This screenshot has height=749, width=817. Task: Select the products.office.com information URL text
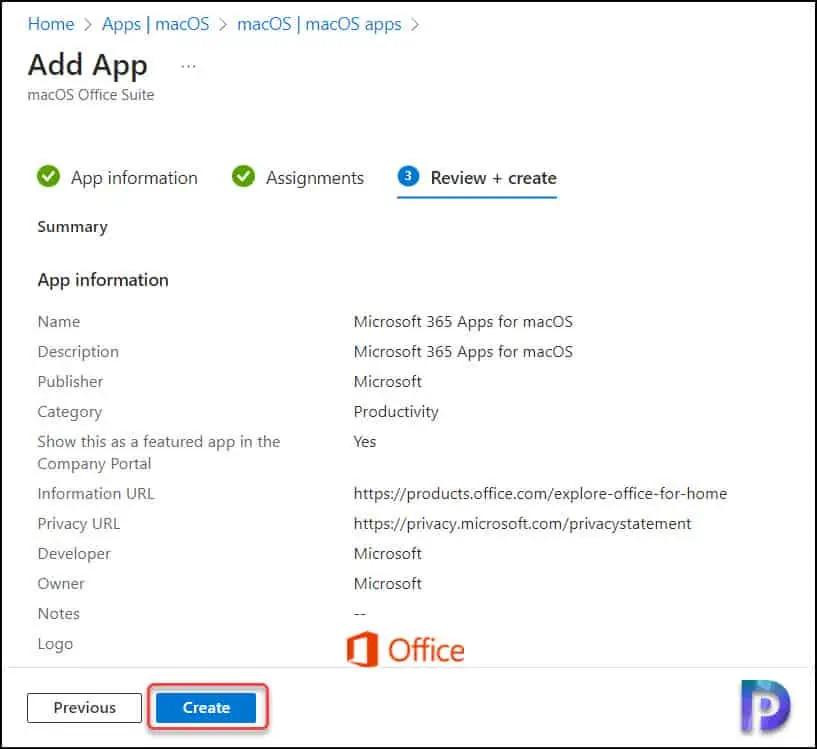(x=540, y=493)
